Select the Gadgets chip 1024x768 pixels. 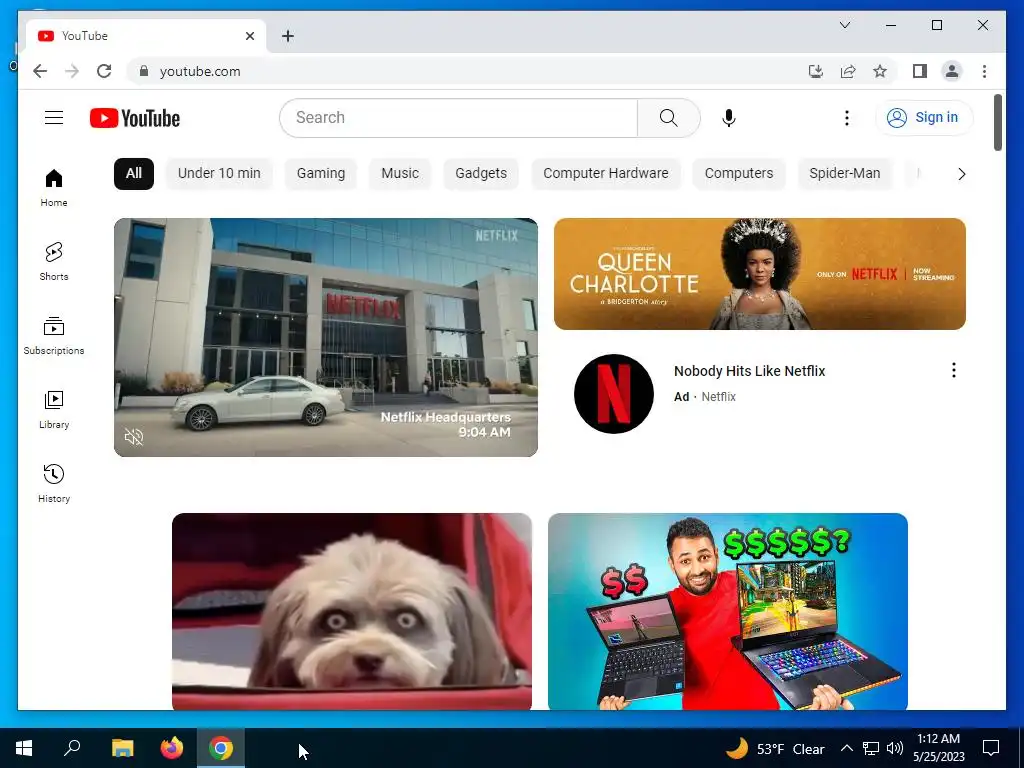[481, 174]
